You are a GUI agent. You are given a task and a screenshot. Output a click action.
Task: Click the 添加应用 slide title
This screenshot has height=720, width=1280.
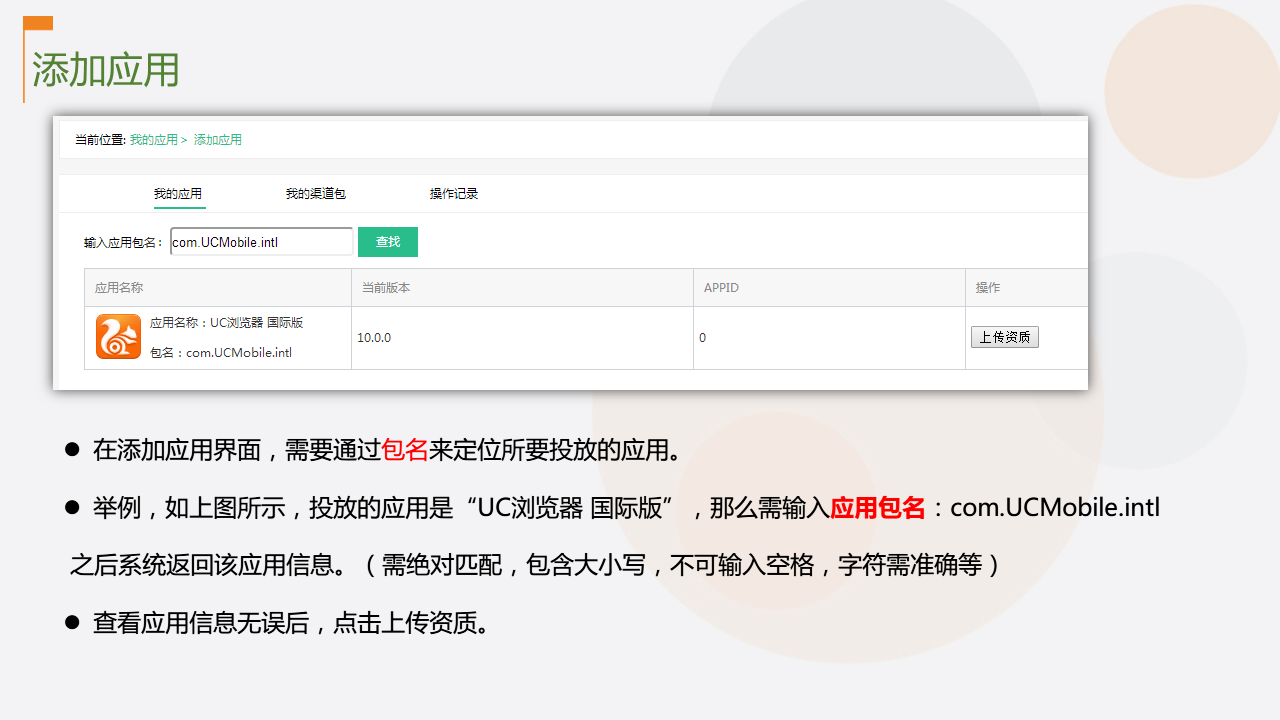[x=106, y=70]
